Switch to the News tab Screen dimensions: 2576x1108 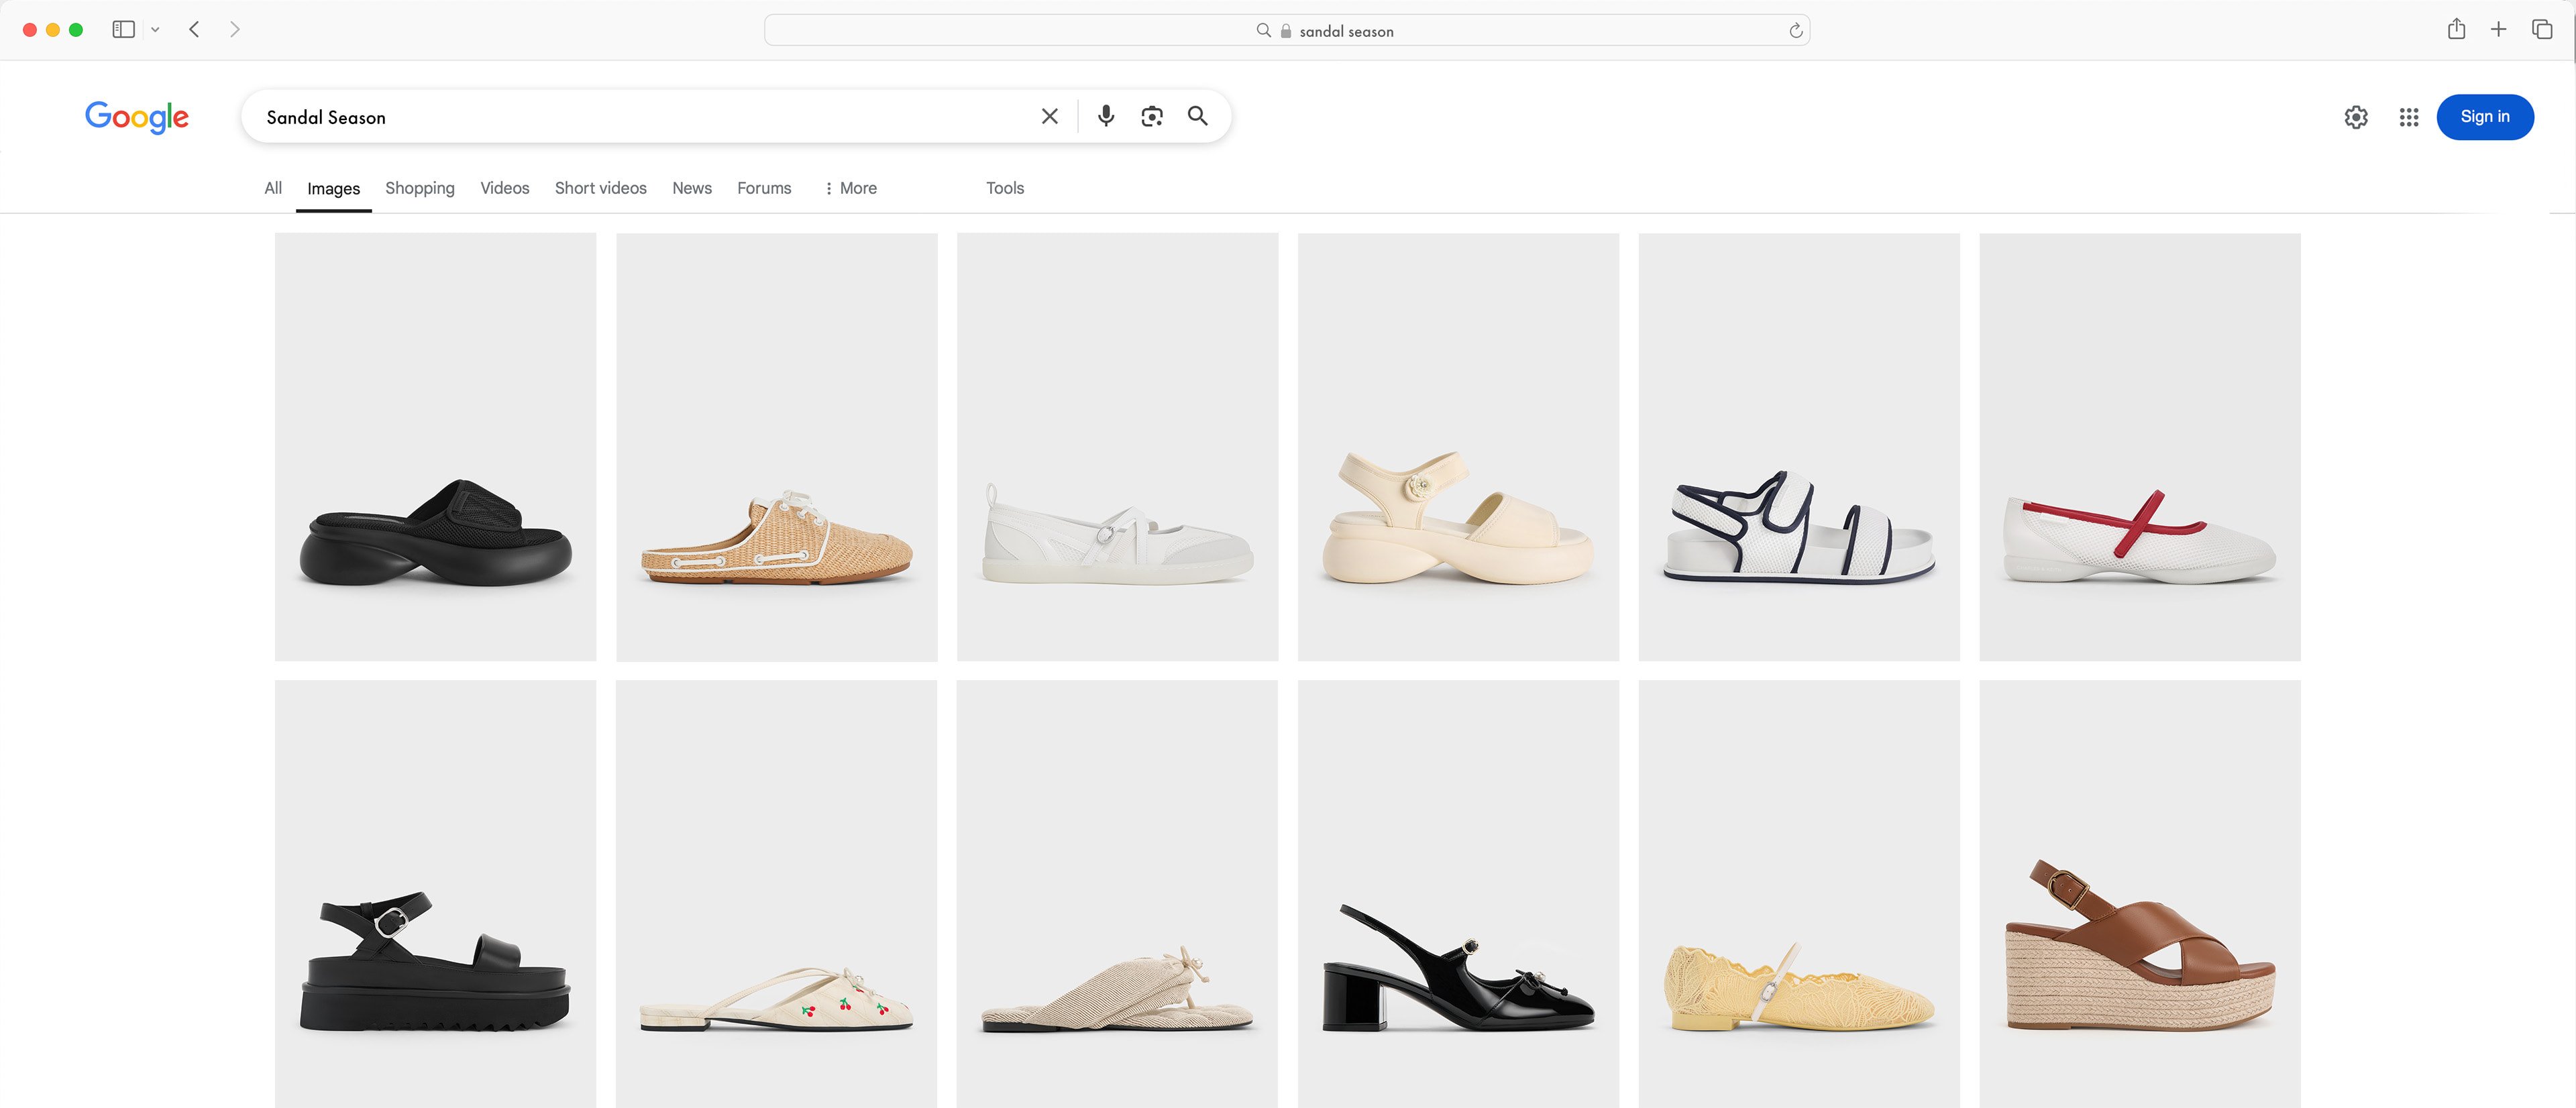(691, 188)
